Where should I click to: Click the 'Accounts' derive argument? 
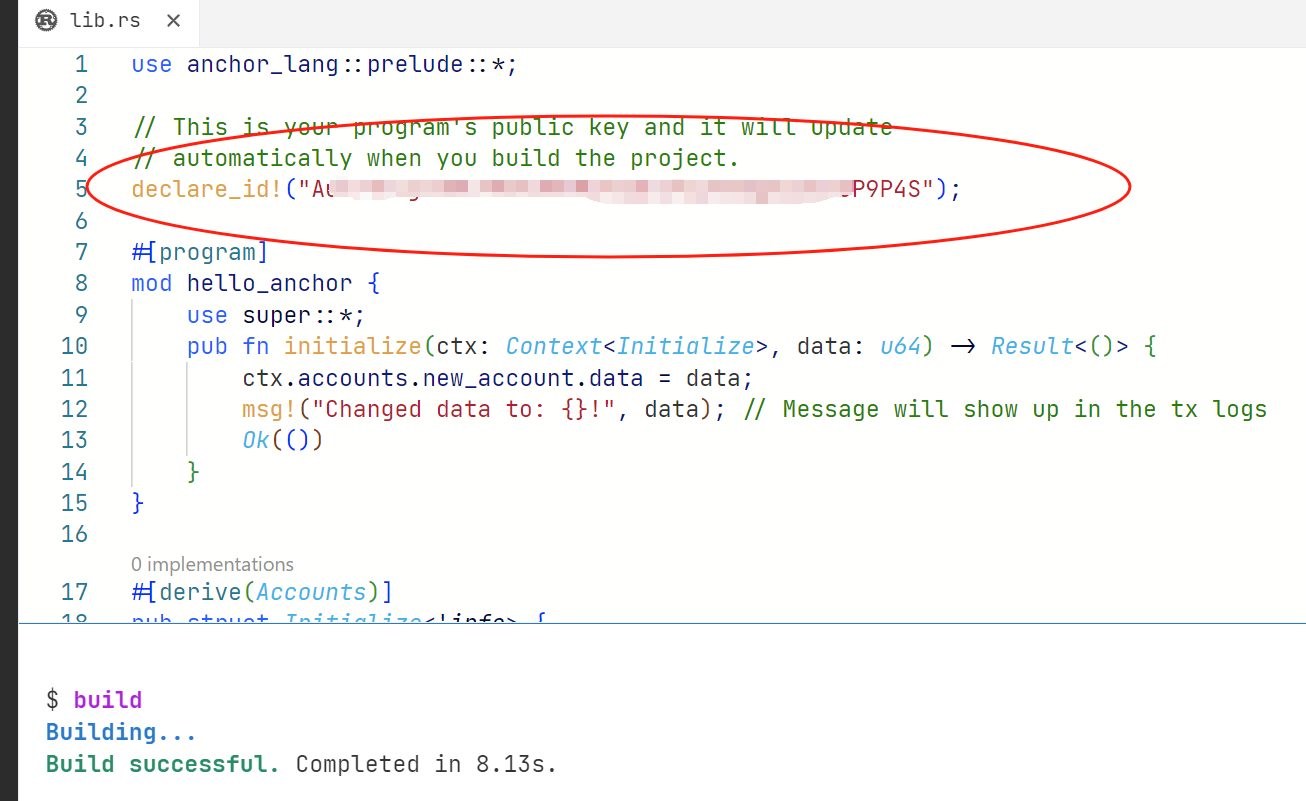click(311, 592)
